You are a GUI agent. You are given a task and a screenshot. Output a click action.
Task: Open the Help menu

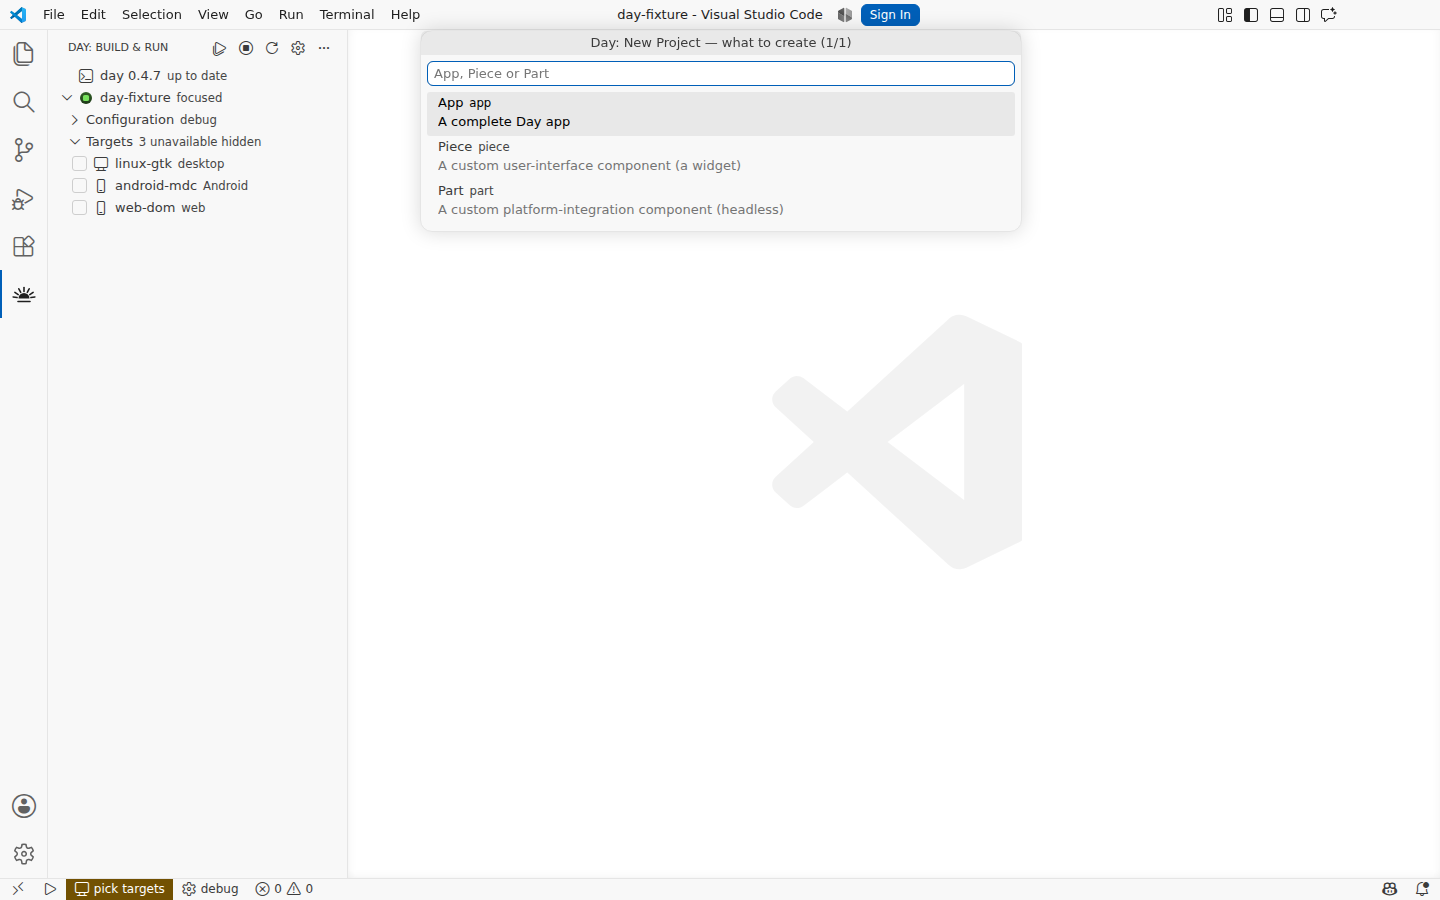[x=405, y=15]
